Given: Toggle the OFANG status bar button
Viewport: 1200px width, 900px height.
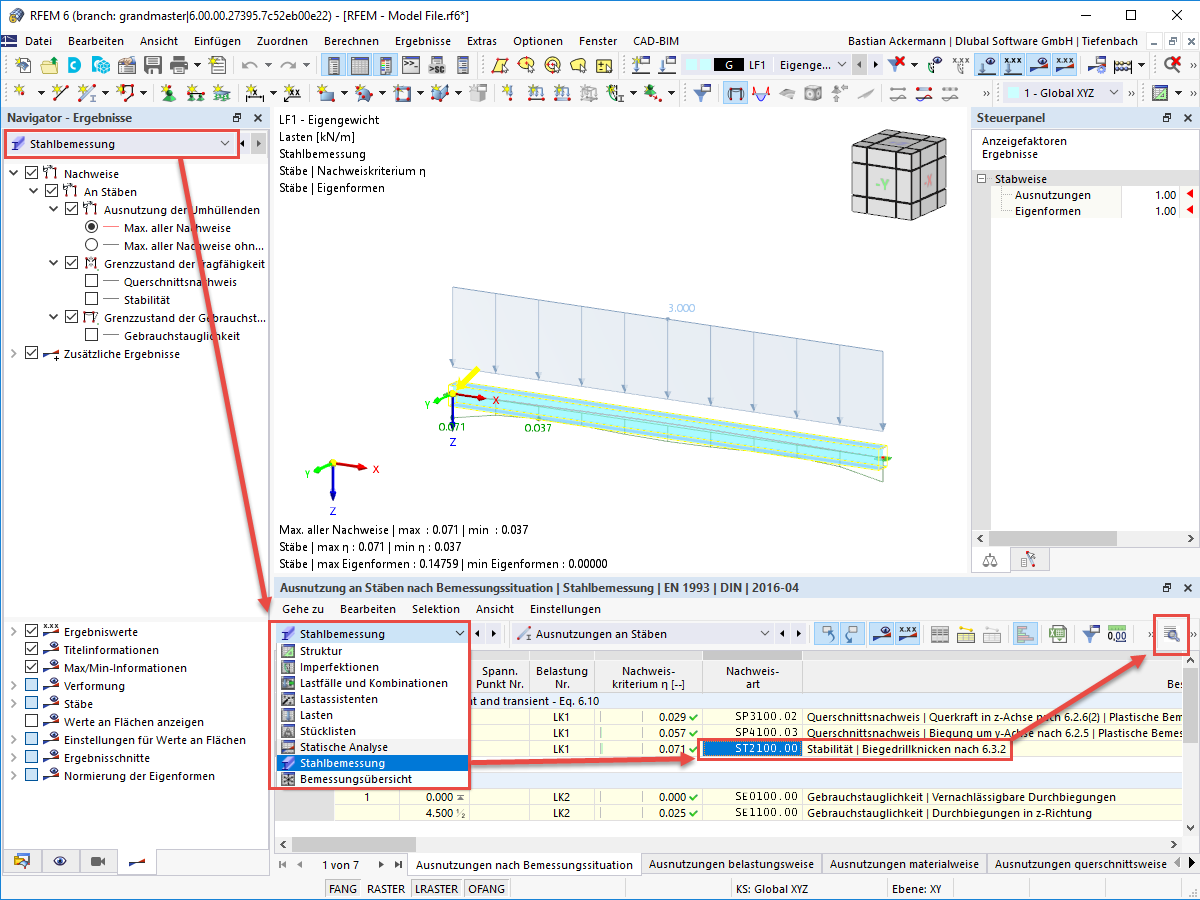Looking at the screenshot, I should point(487,888).
